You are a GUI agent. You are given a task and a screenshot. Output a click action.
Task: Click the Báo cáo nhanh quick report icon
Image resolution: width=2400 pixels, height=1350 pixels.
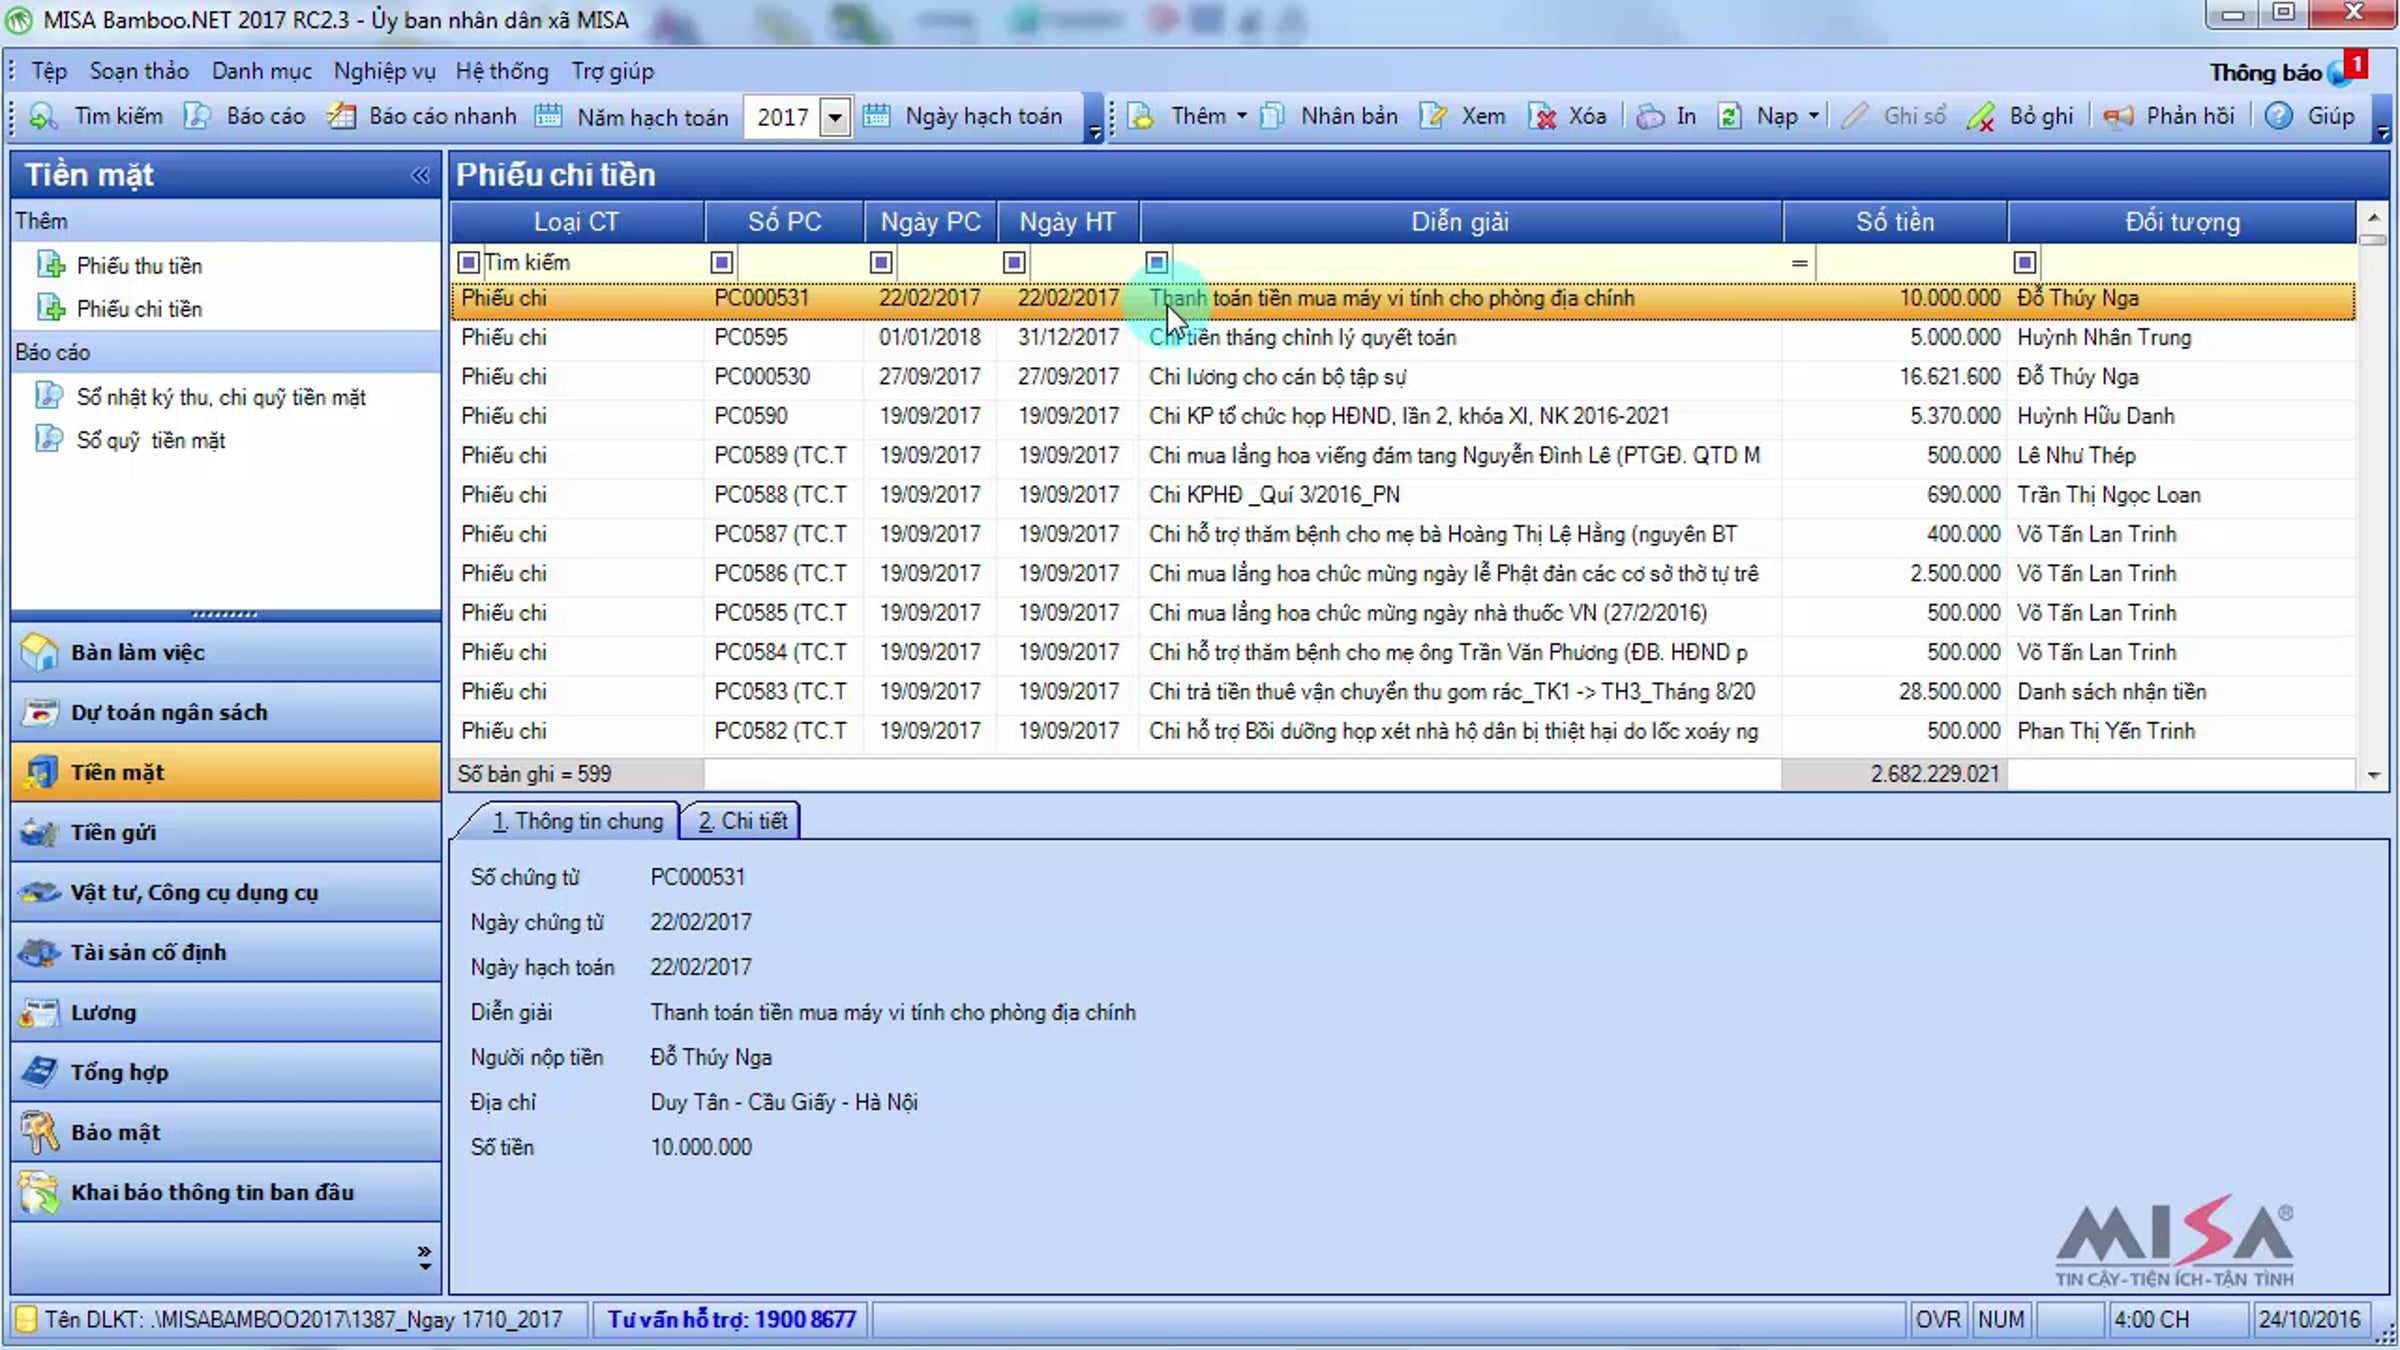coord(341,117)
